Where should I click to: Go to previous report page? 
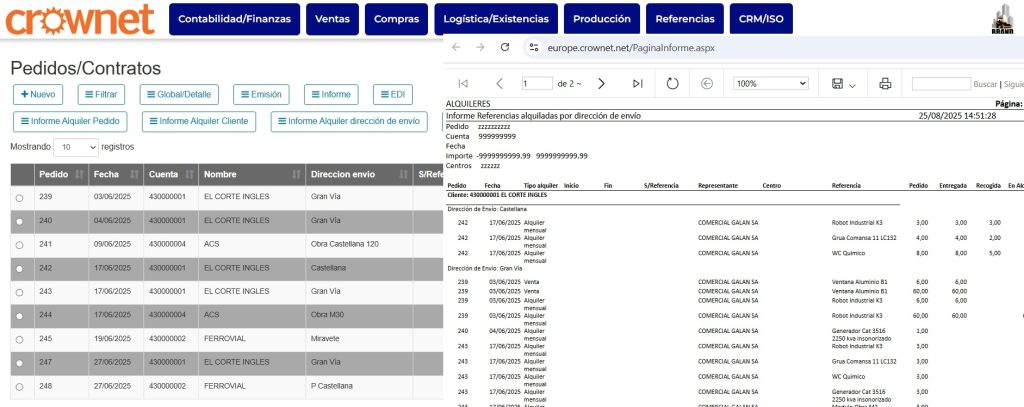pos(500,84)
